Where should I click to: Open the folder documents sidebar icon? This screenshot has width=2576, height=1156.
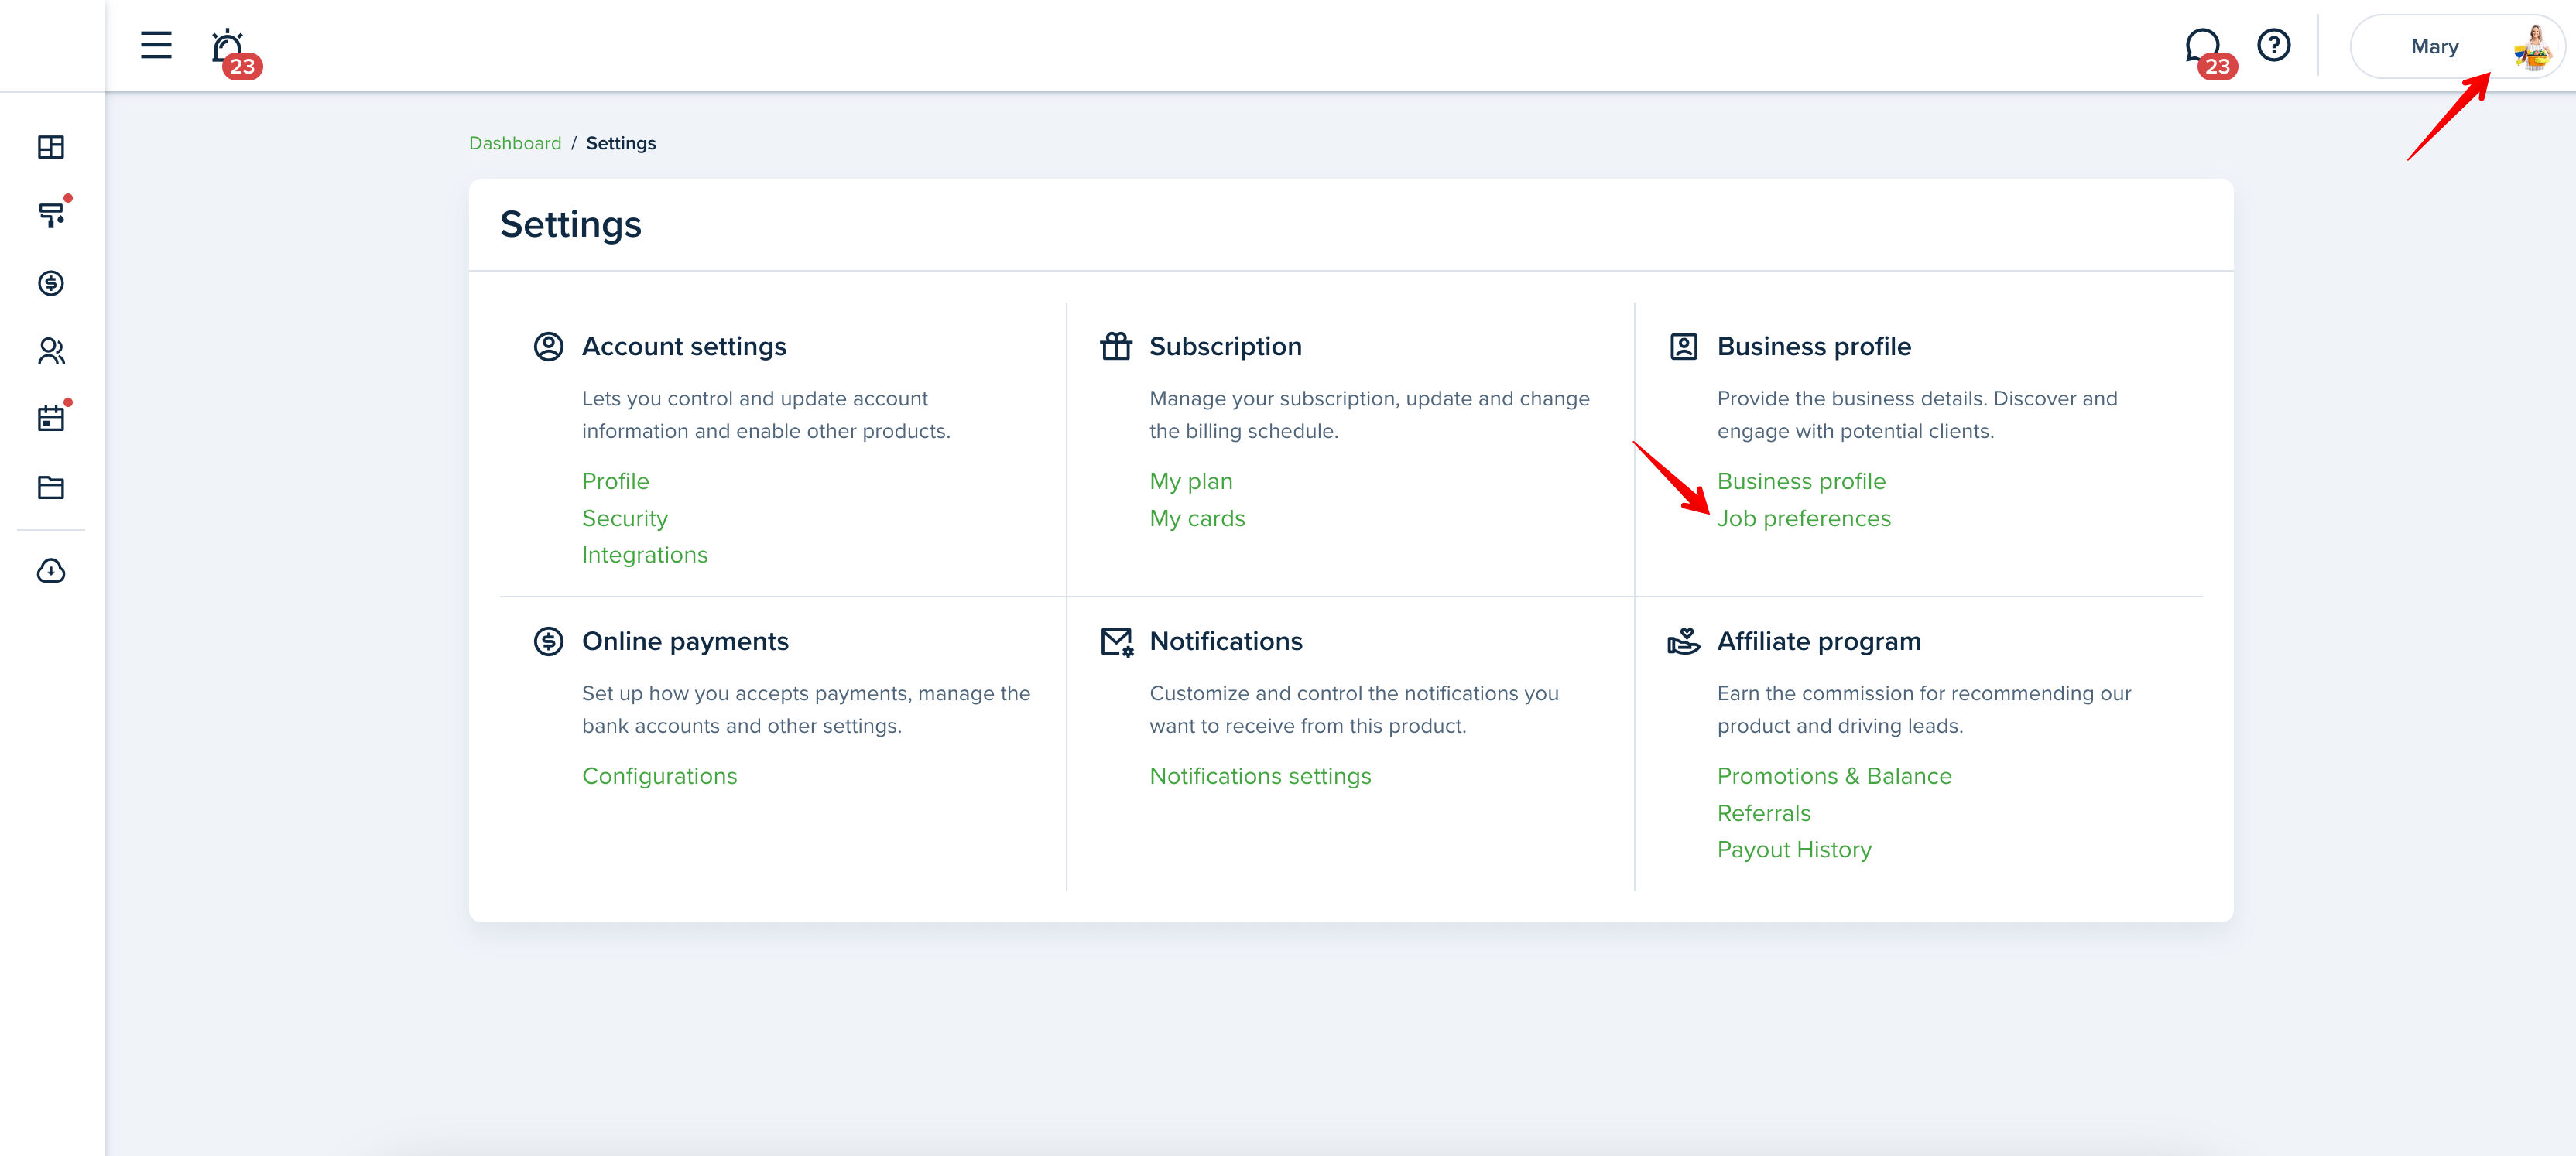[51, 487]
